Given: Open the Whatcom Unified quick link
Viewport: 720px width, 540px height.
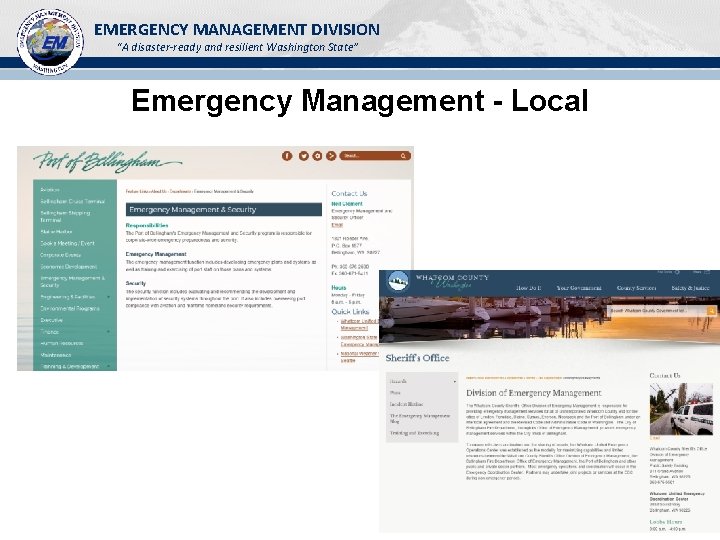Looking at the screenshot, I should (x=360, y=324).
